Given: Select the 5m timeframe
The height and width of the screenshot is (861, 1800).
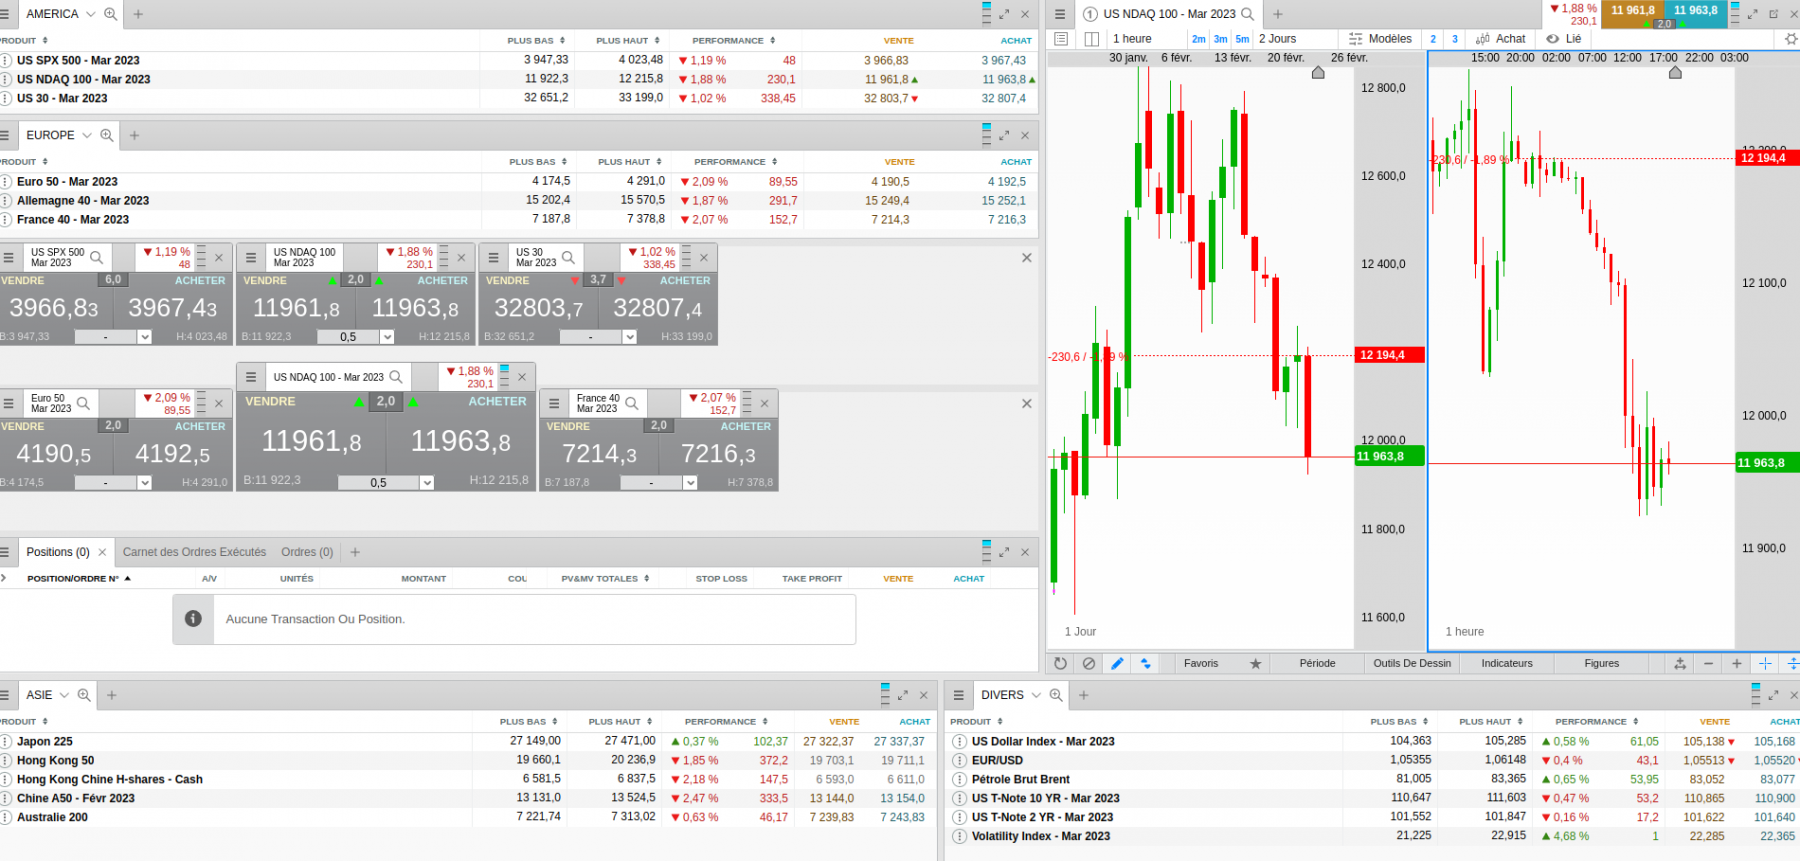Looking at the screenshot, I should click(x=1242, y=39).
